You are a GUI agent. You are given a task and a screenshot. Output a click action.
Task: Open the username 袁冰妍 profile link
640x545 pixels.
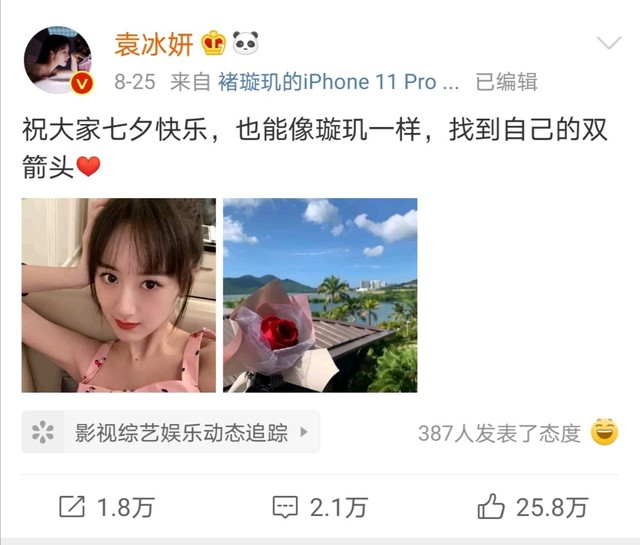pos(153,44)
